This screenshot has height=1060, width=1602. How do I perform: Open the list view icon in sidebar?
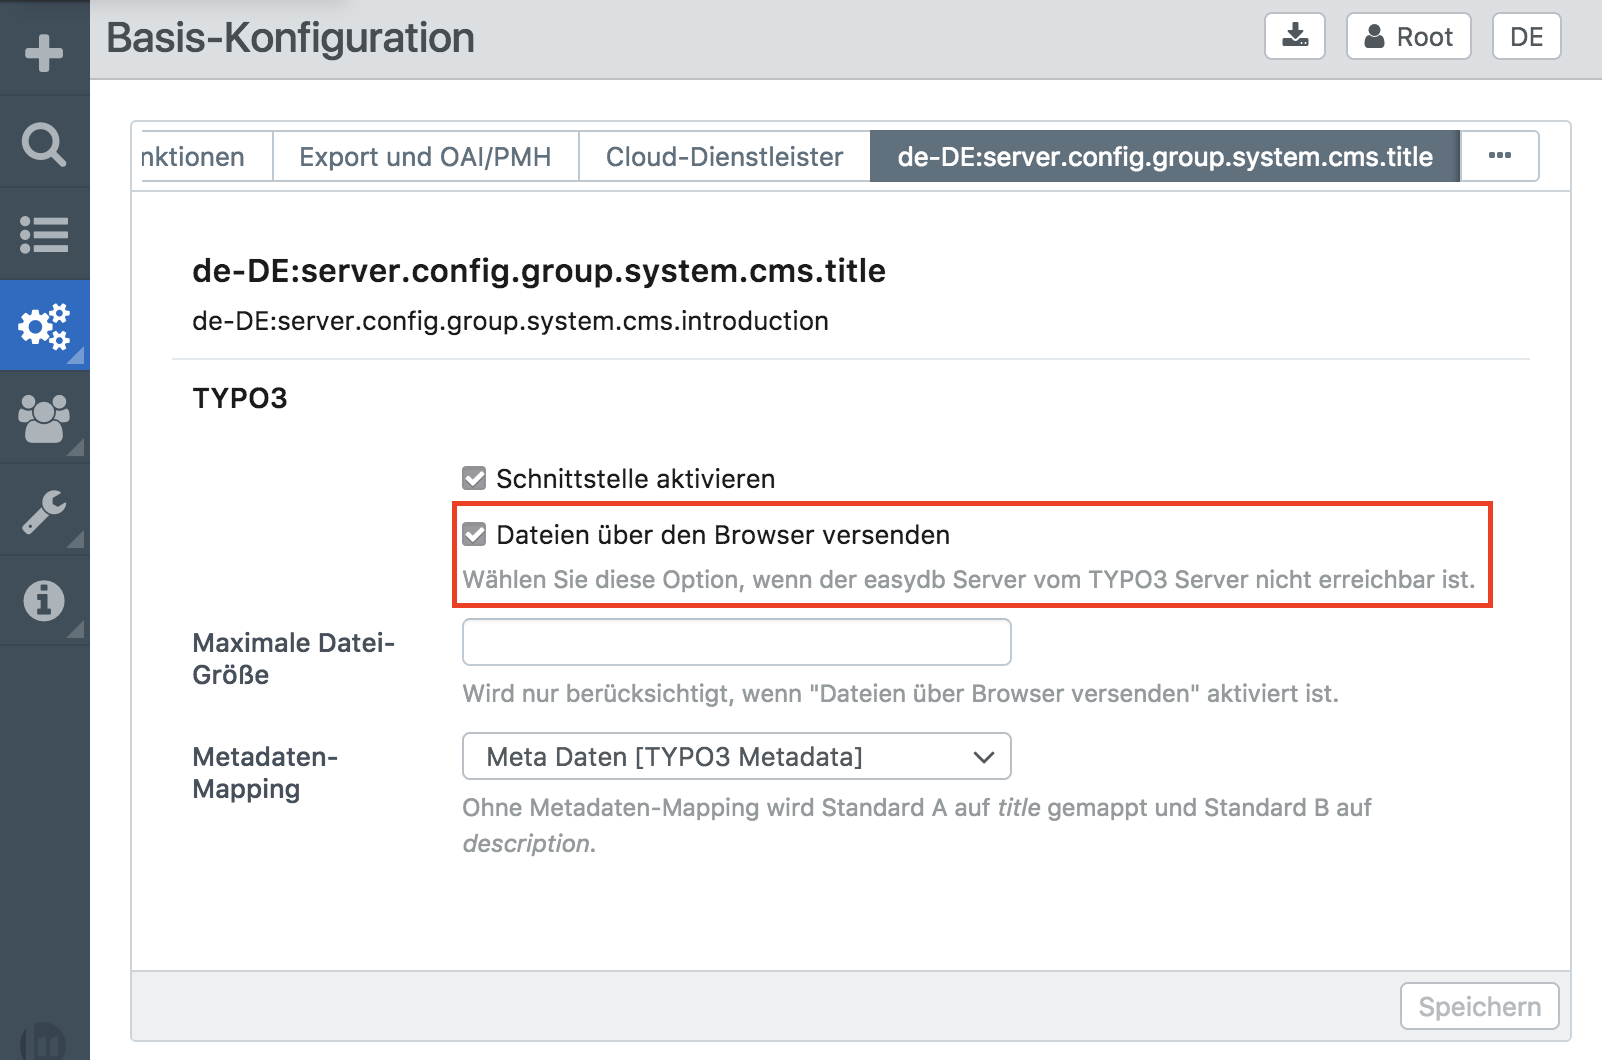tap(44, 235)
